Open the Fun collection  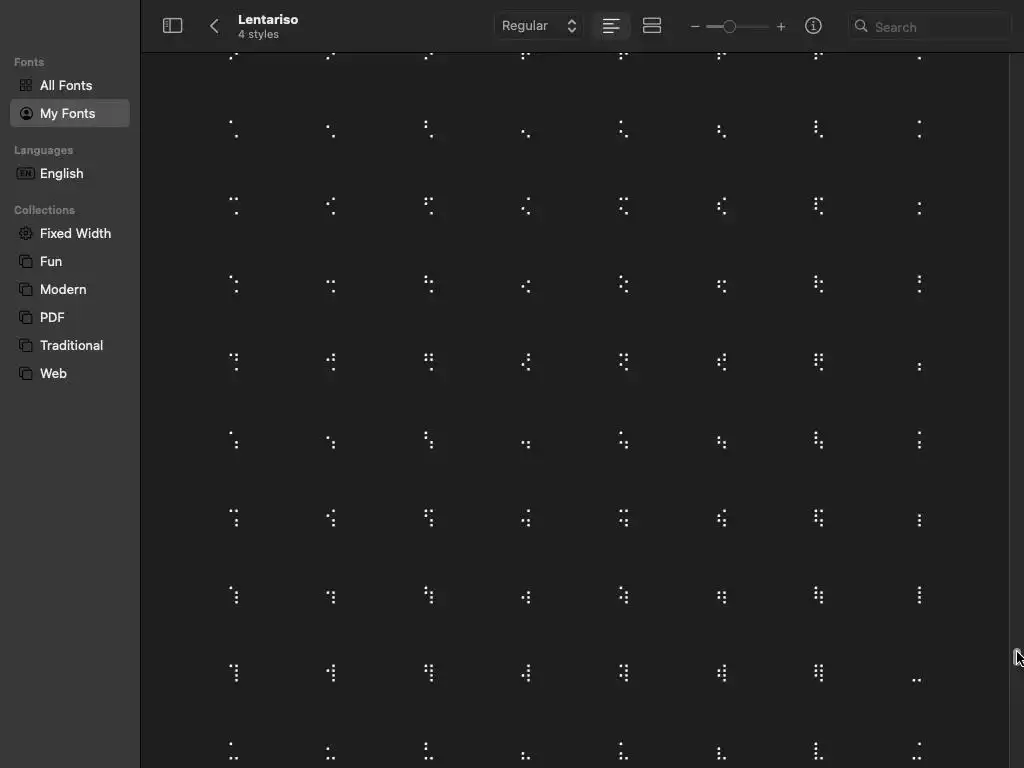pyautogui.click(x=70, y=262)
